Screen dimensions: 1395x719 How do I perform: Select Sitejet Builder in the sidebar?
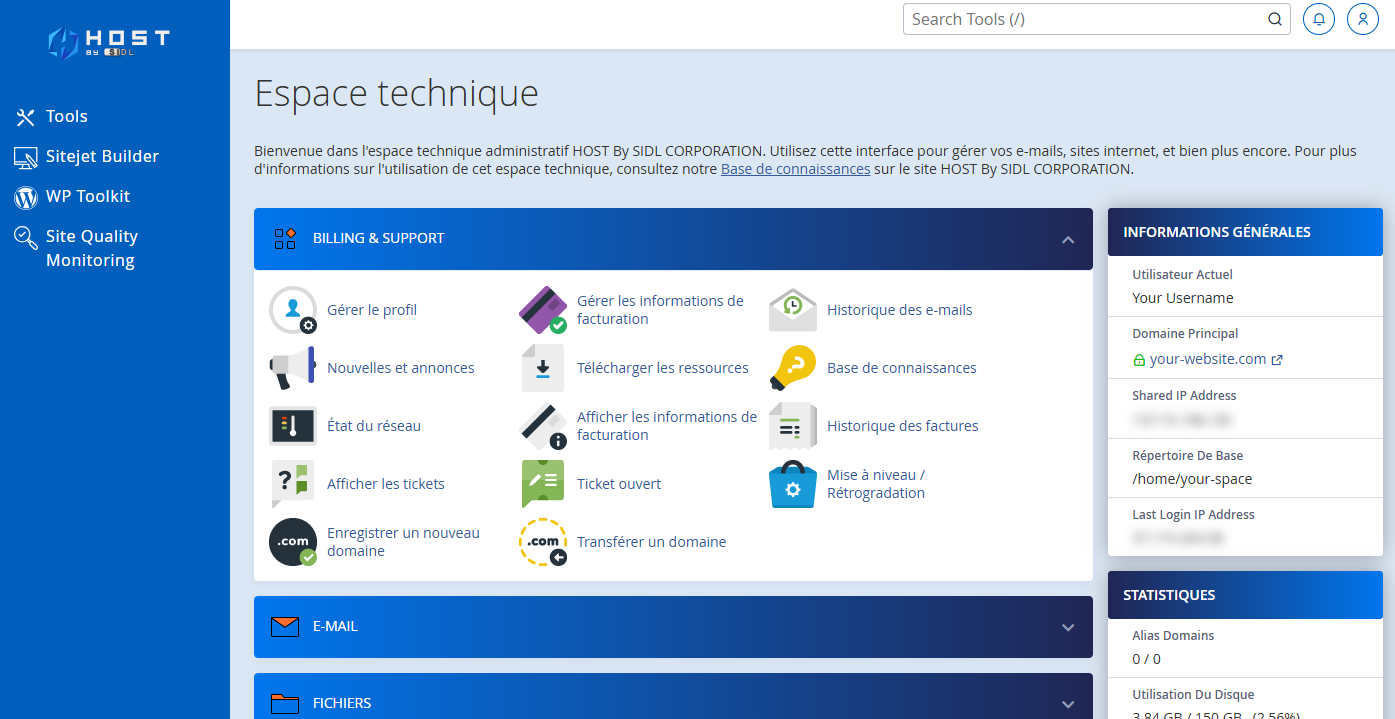101,157
